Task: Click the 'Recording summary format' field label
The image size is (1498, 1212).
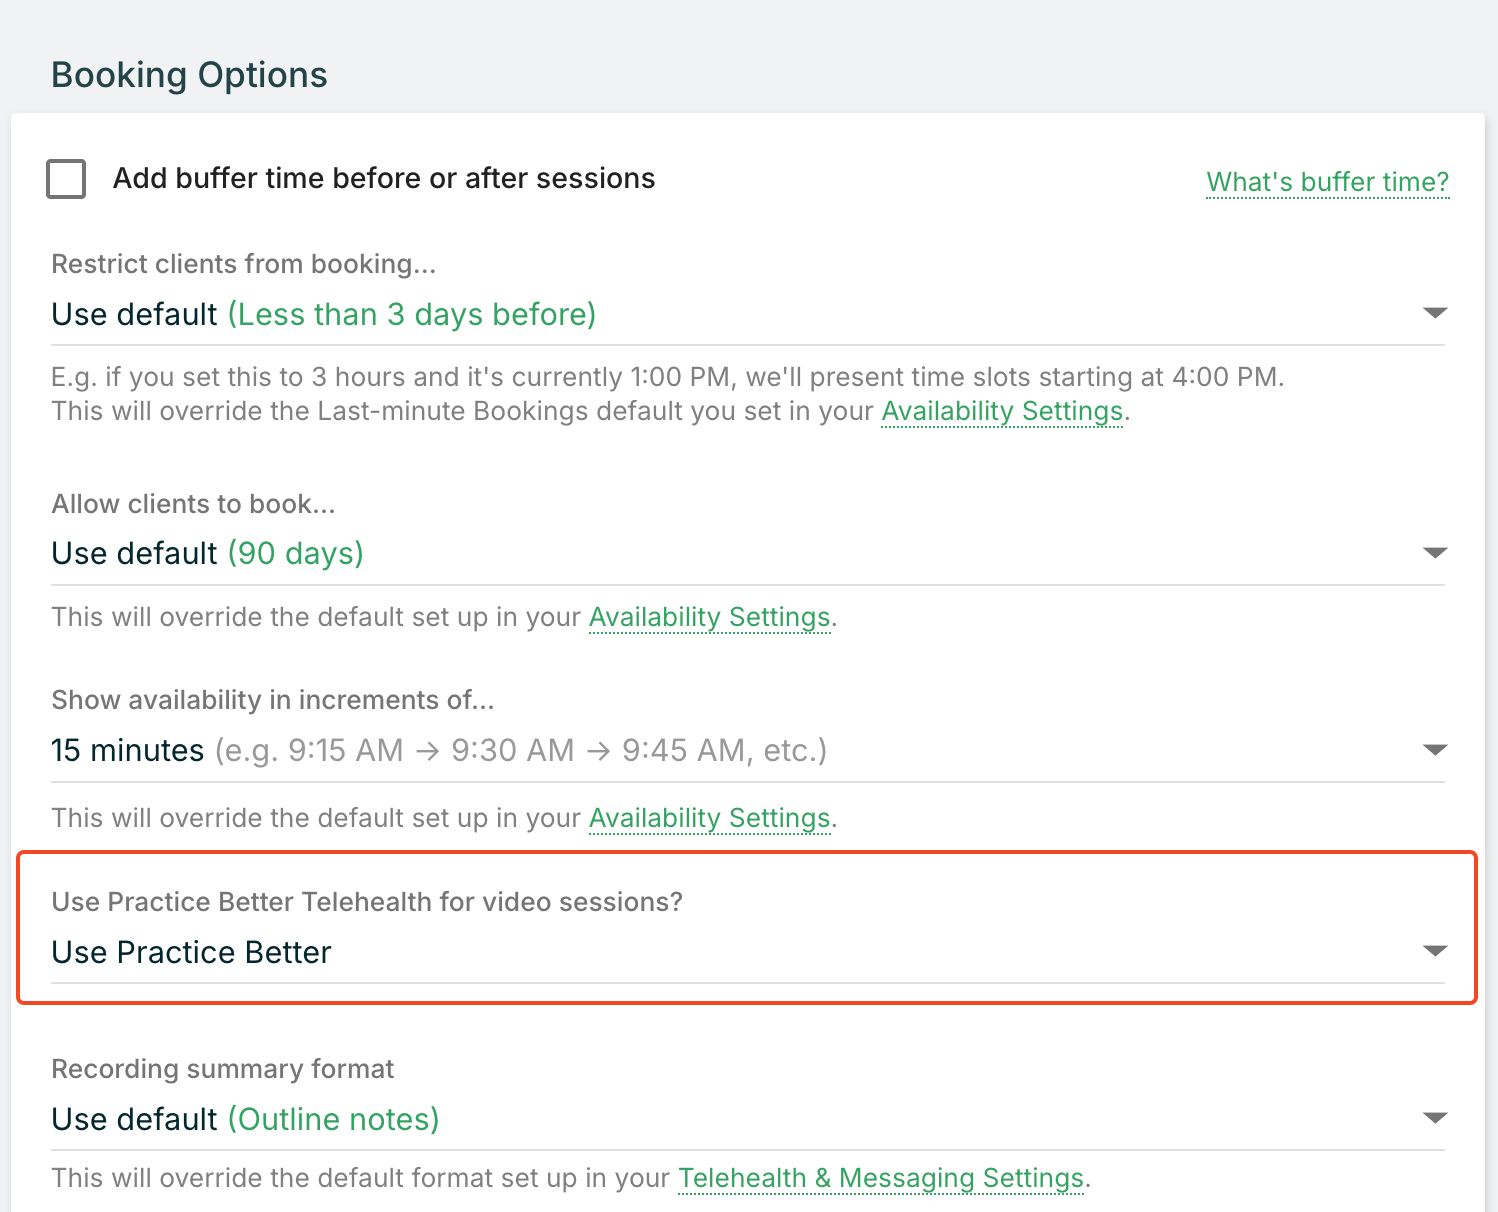Action: click(222, 1069)
